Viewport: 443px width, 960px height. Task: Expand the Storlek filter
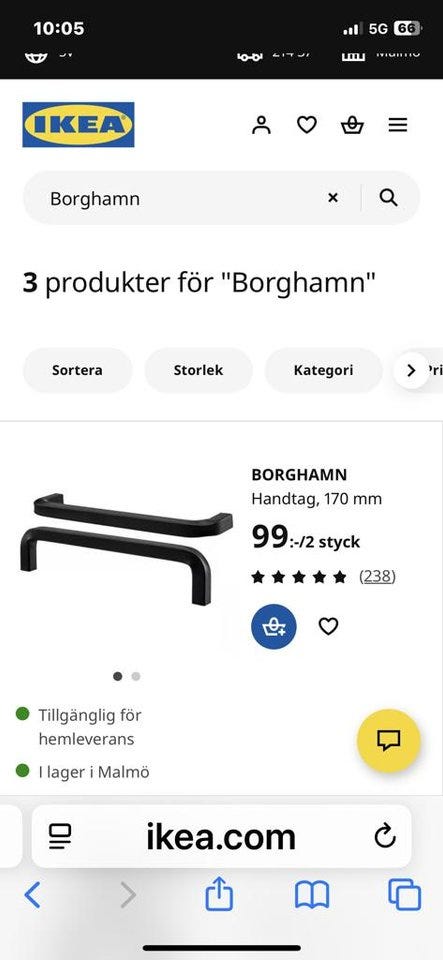click(198, 370)
